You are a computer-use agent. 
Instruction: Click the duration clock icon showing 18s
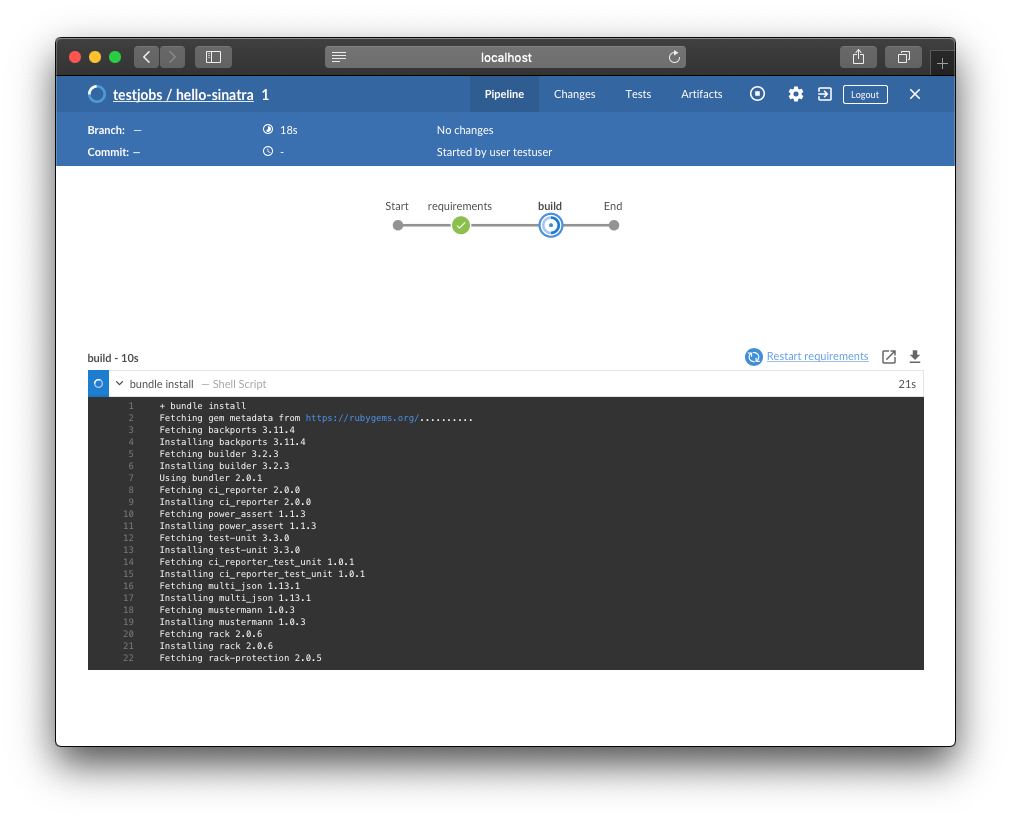[268, 130]
